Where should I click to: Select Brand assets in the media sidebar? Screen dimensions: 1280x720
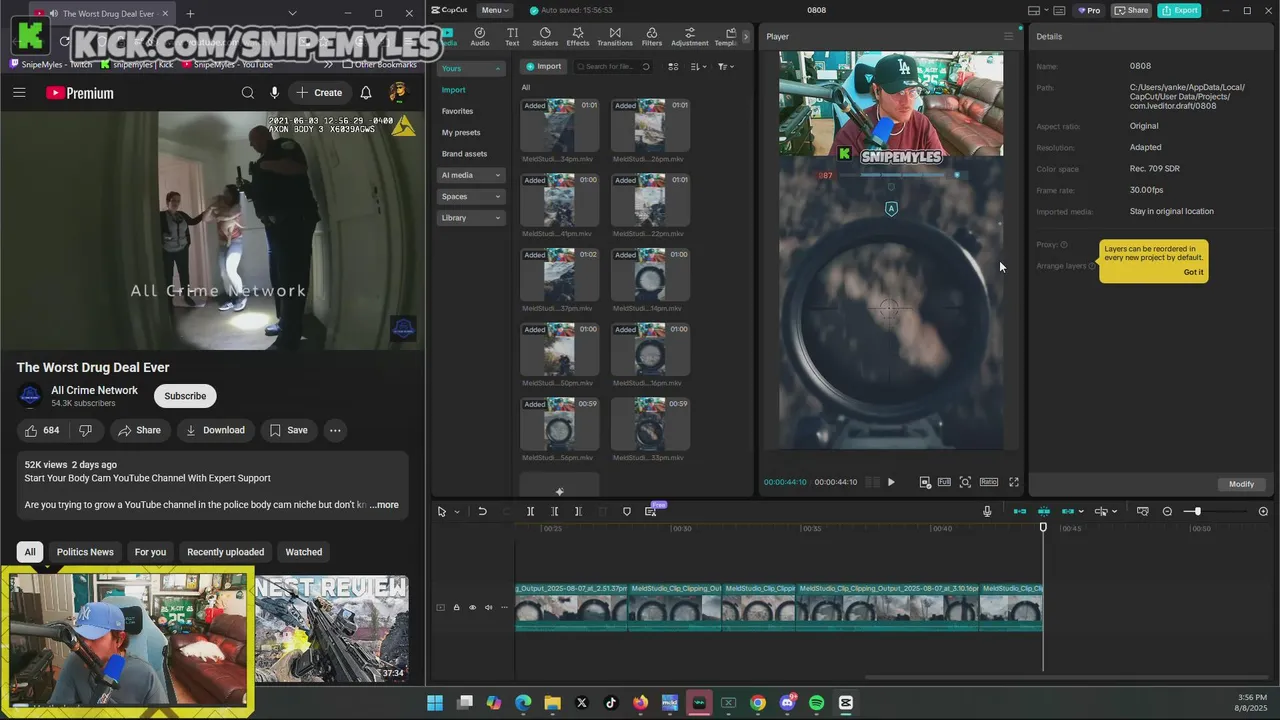tap(464, 154)
